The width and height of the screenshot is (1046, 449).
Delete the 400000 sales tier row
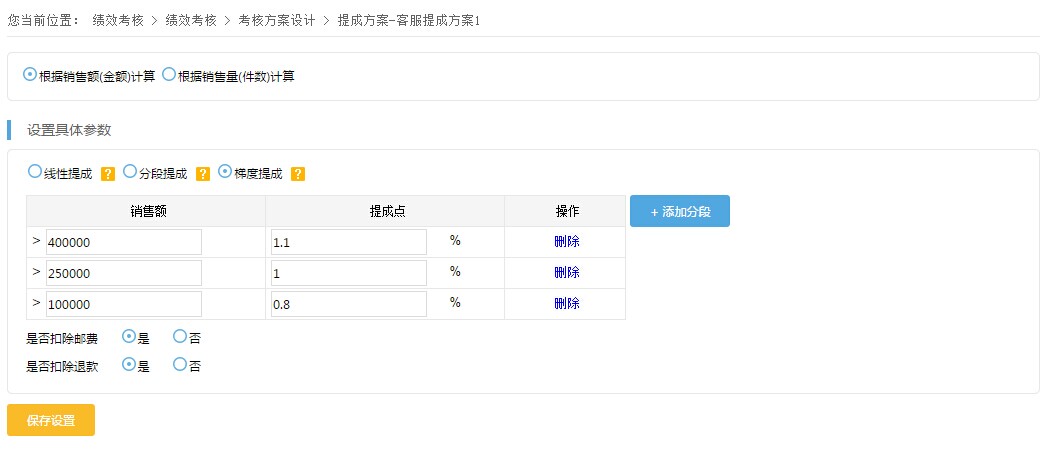coord(566,242)
